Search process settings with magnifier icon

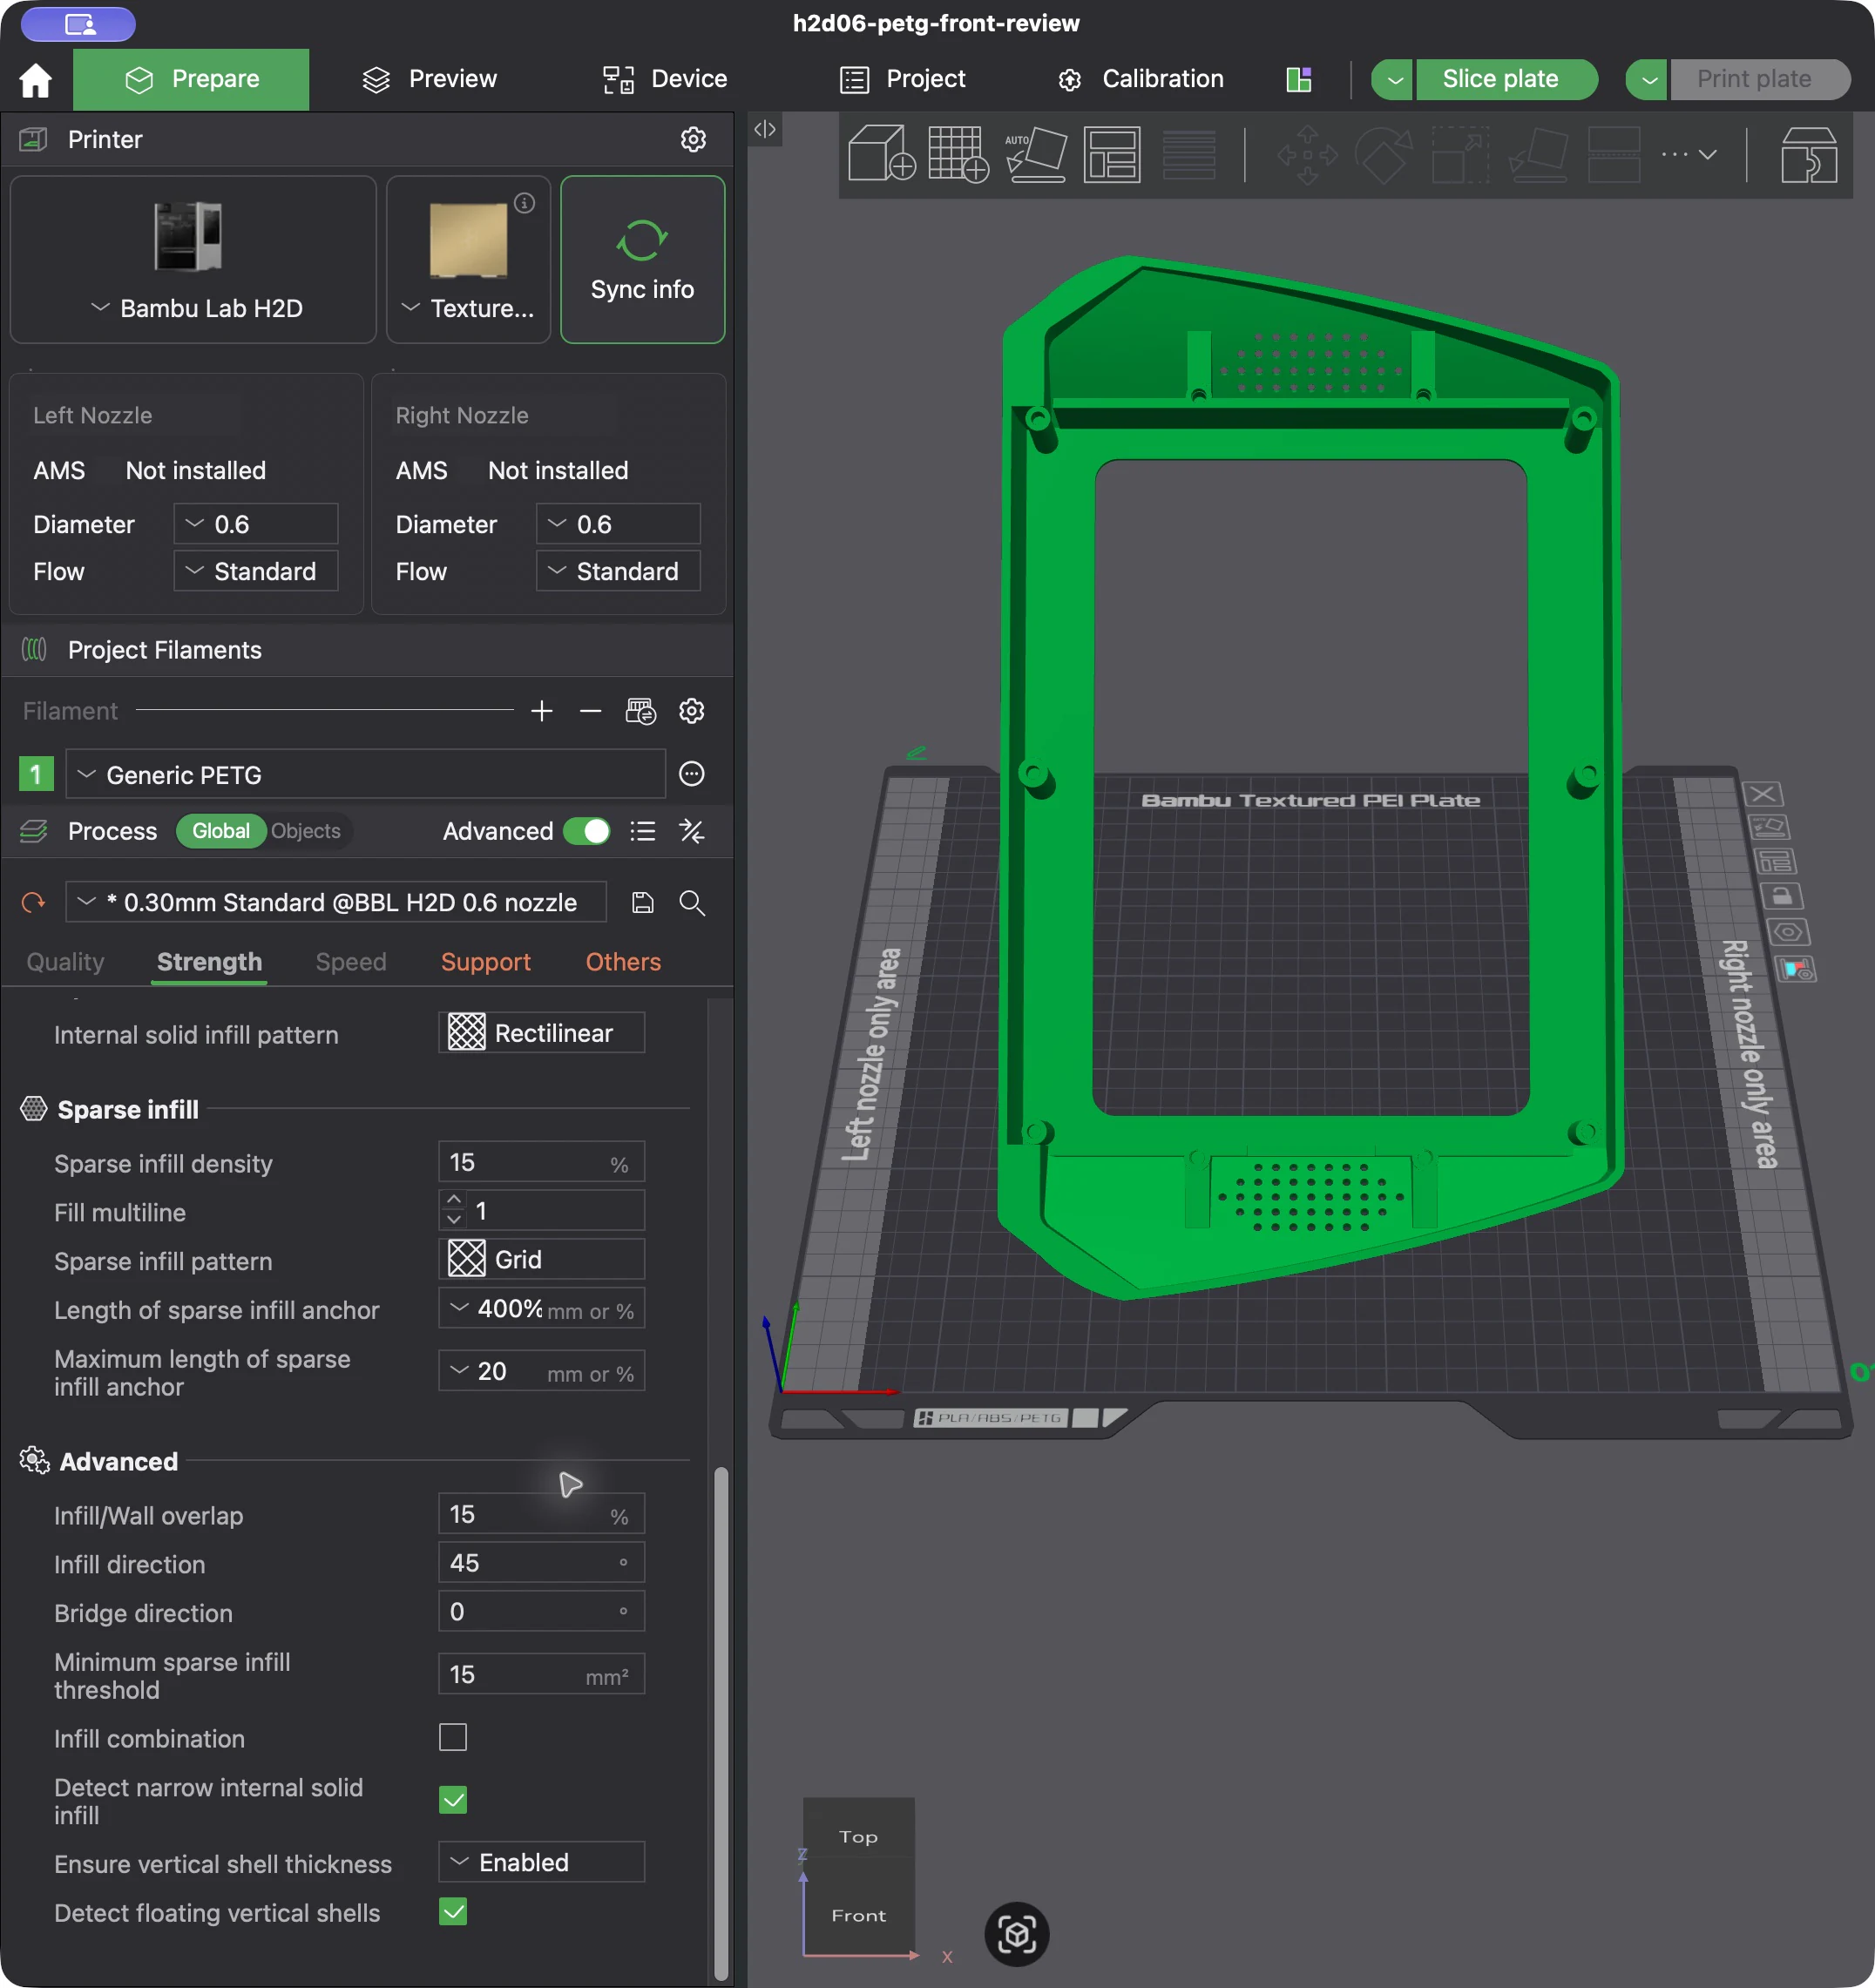tap(692, 902)
